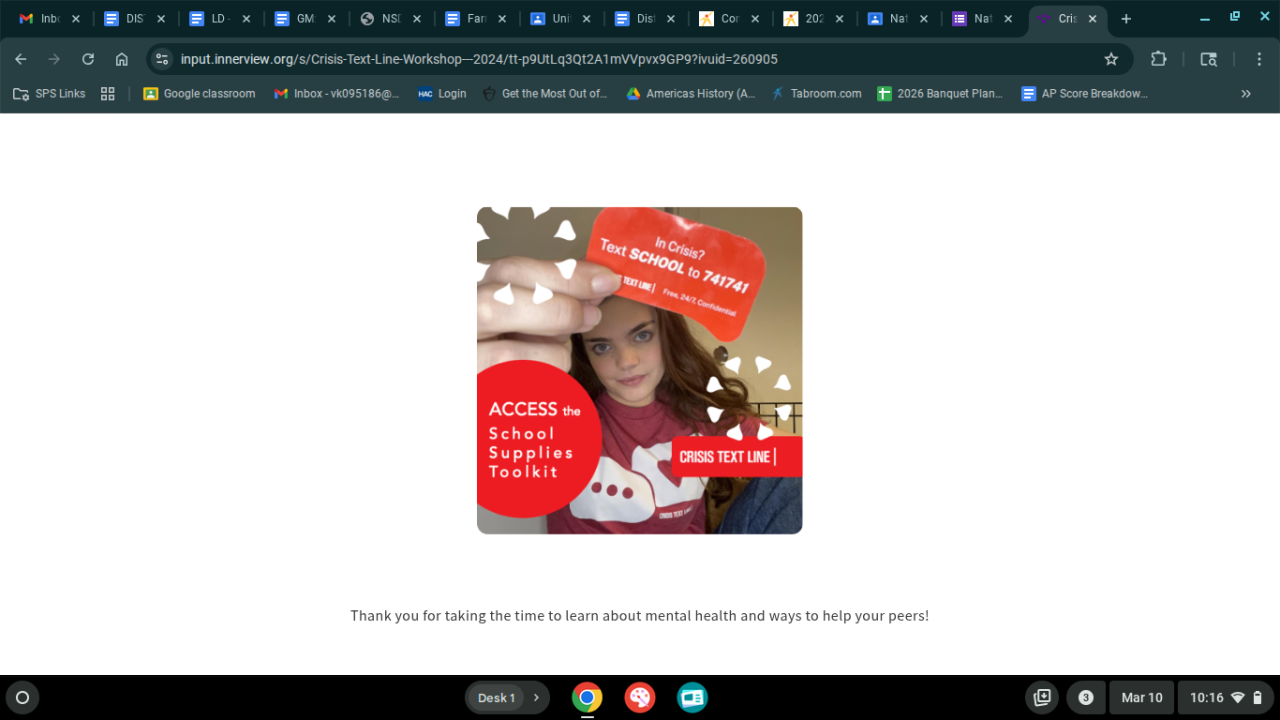Open the teal presentation-board app on shelf
The height and width of the screenshot is (720, 1280).
point(692,698)
